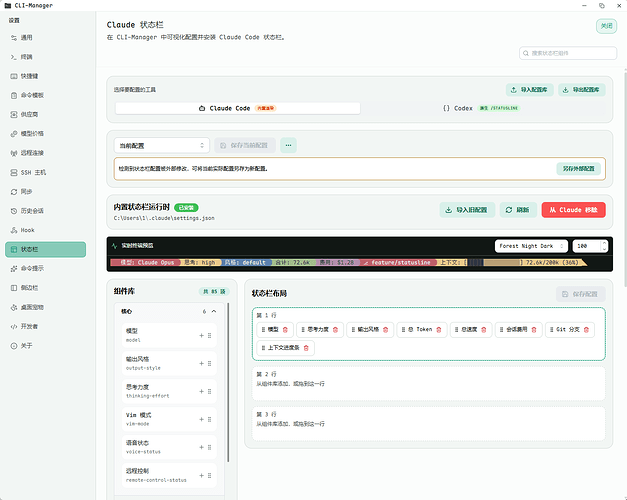The image size is (627, 500).
Task: Click 另存外部配置 save external config
Action: pos(579,169)
